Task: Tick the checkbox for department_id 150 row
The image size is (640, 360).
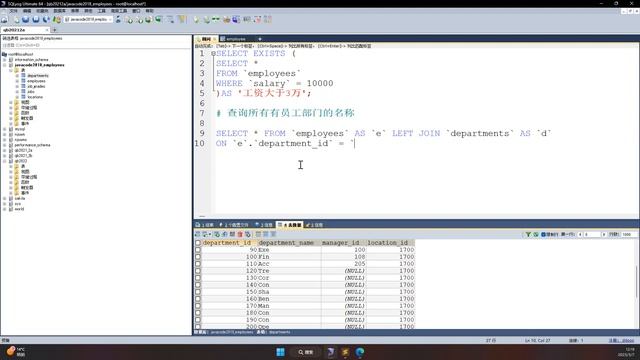Action: point(198,292)
